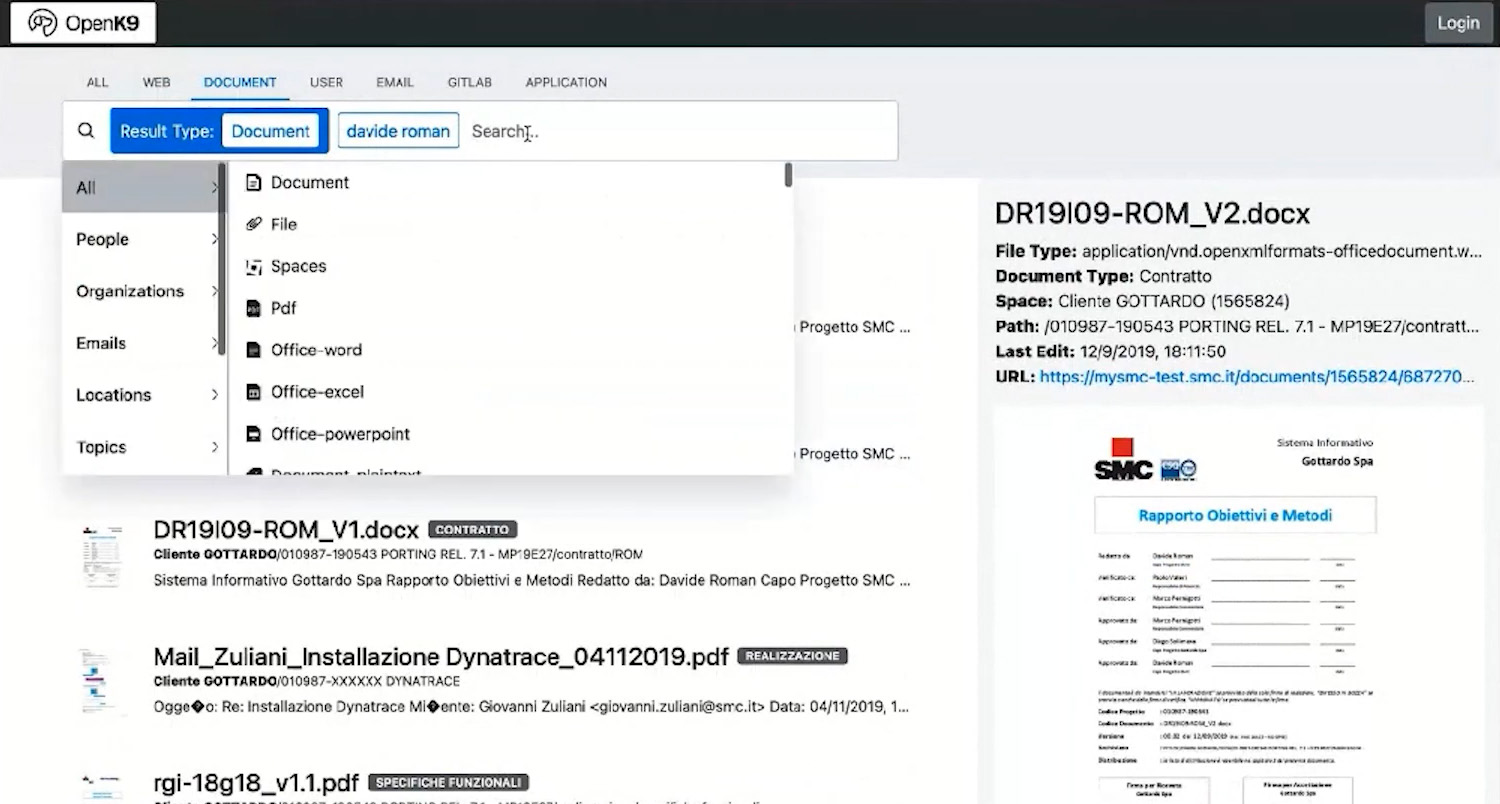
Task: Open the DR19I09-ROM_V1.docx result
Action: coord(286,529)
